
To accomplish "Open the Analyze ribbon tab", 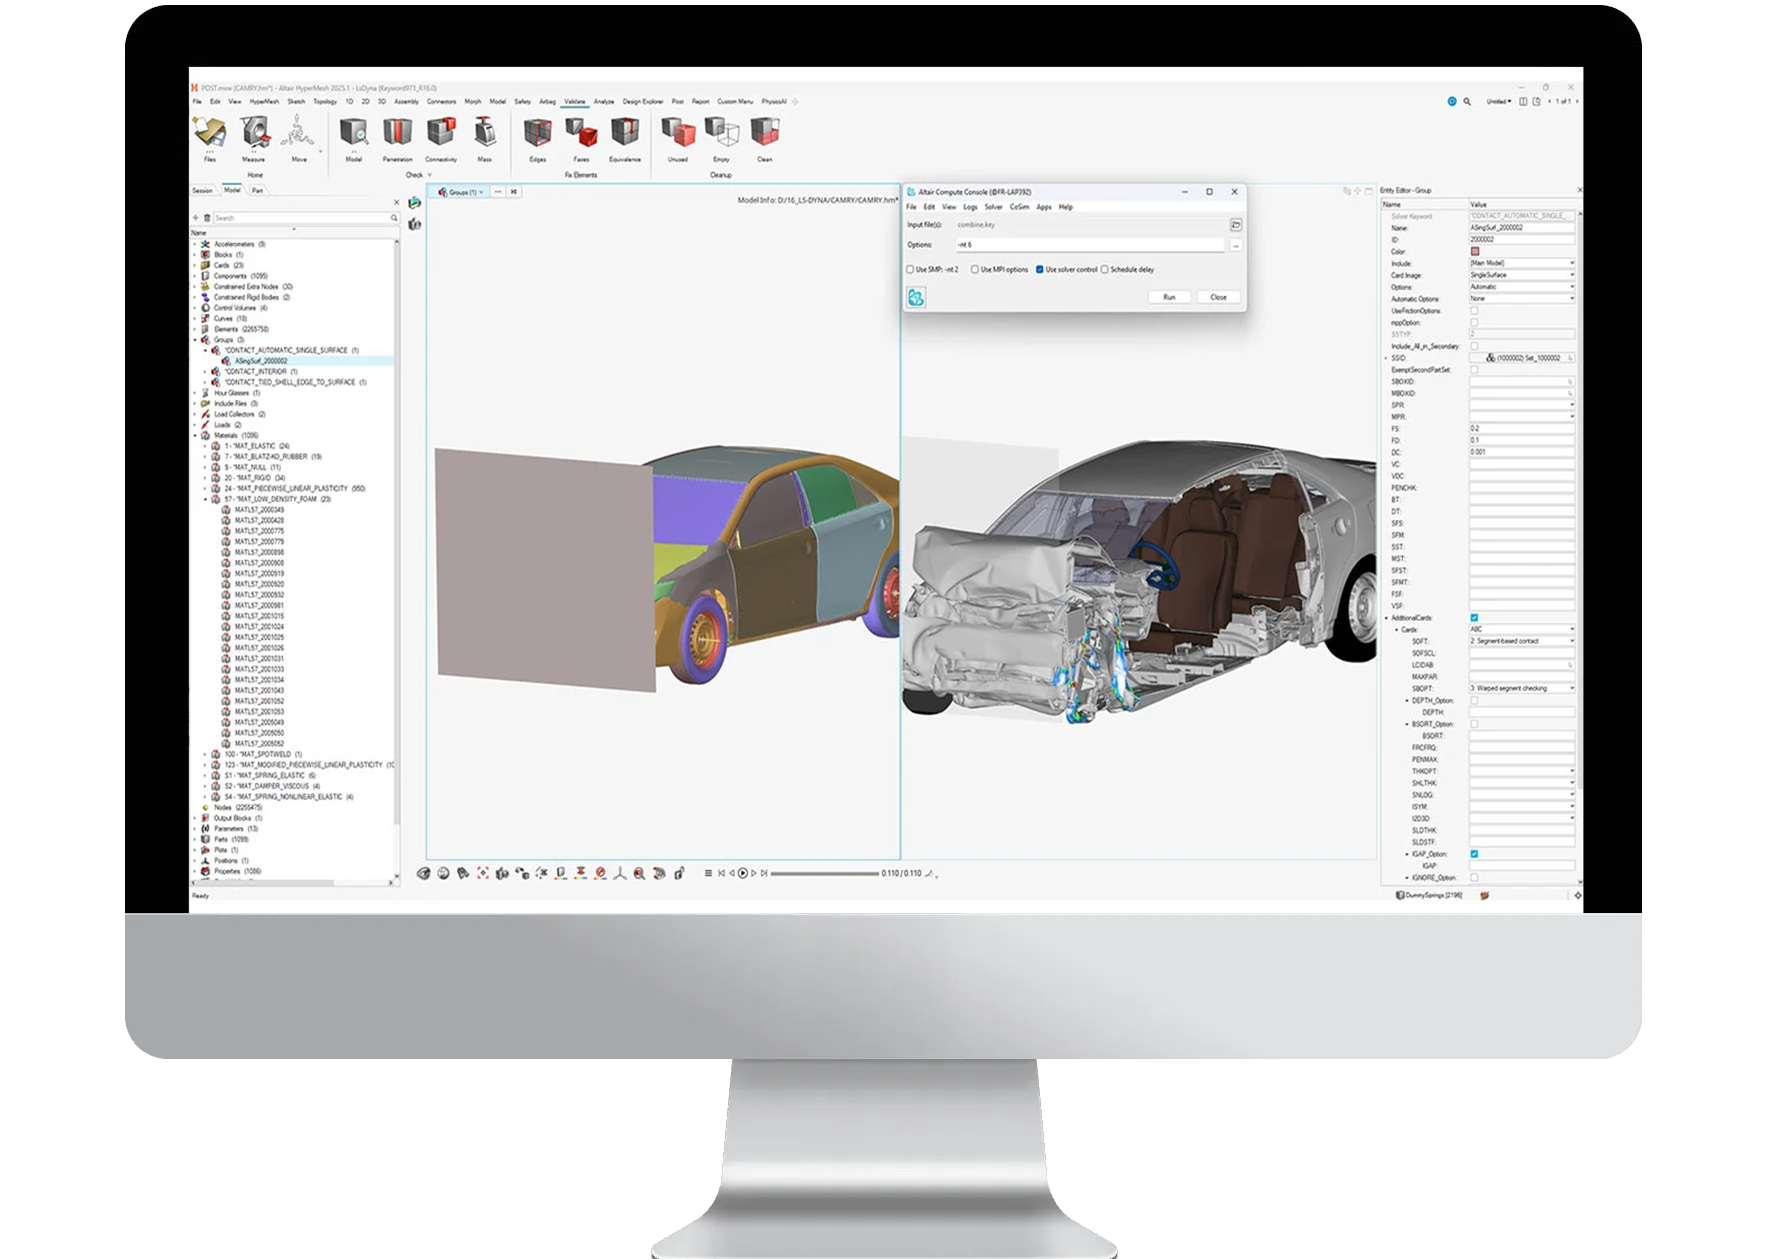I will pos(604,102).
